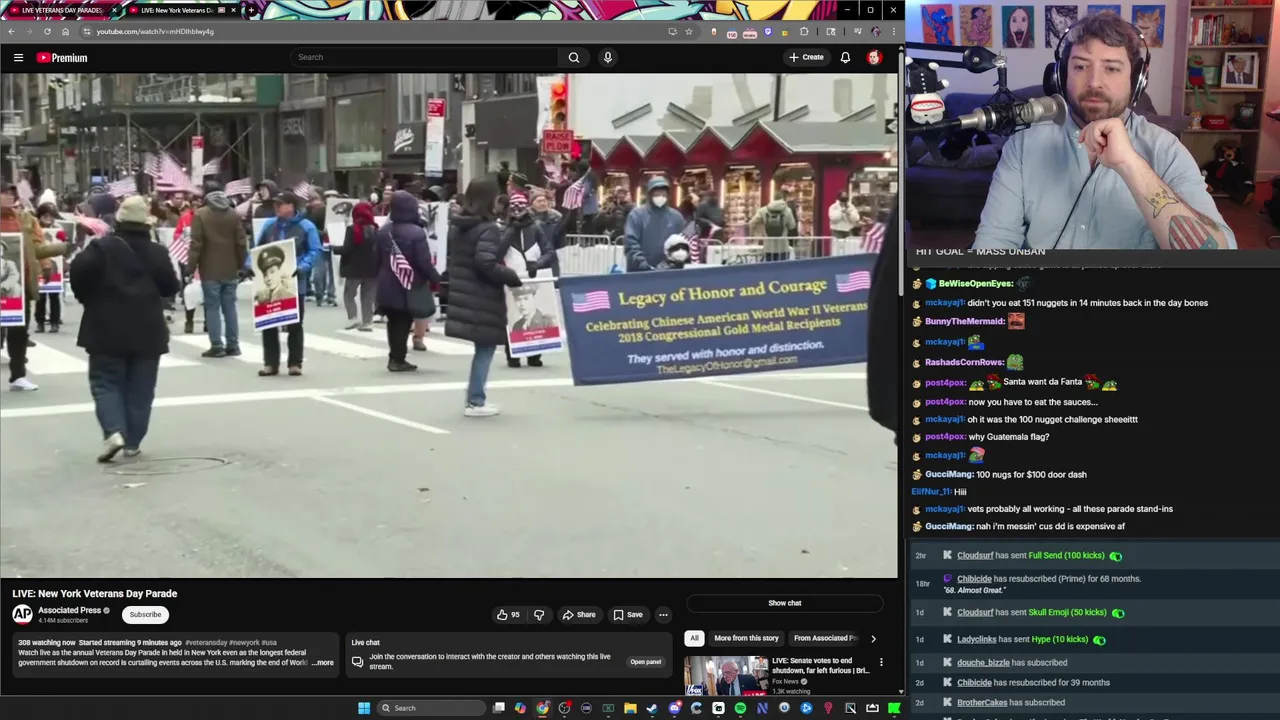
Task: Click video title LIVE: New York Veterans Day Parade
Action: [x=94, y=594]
